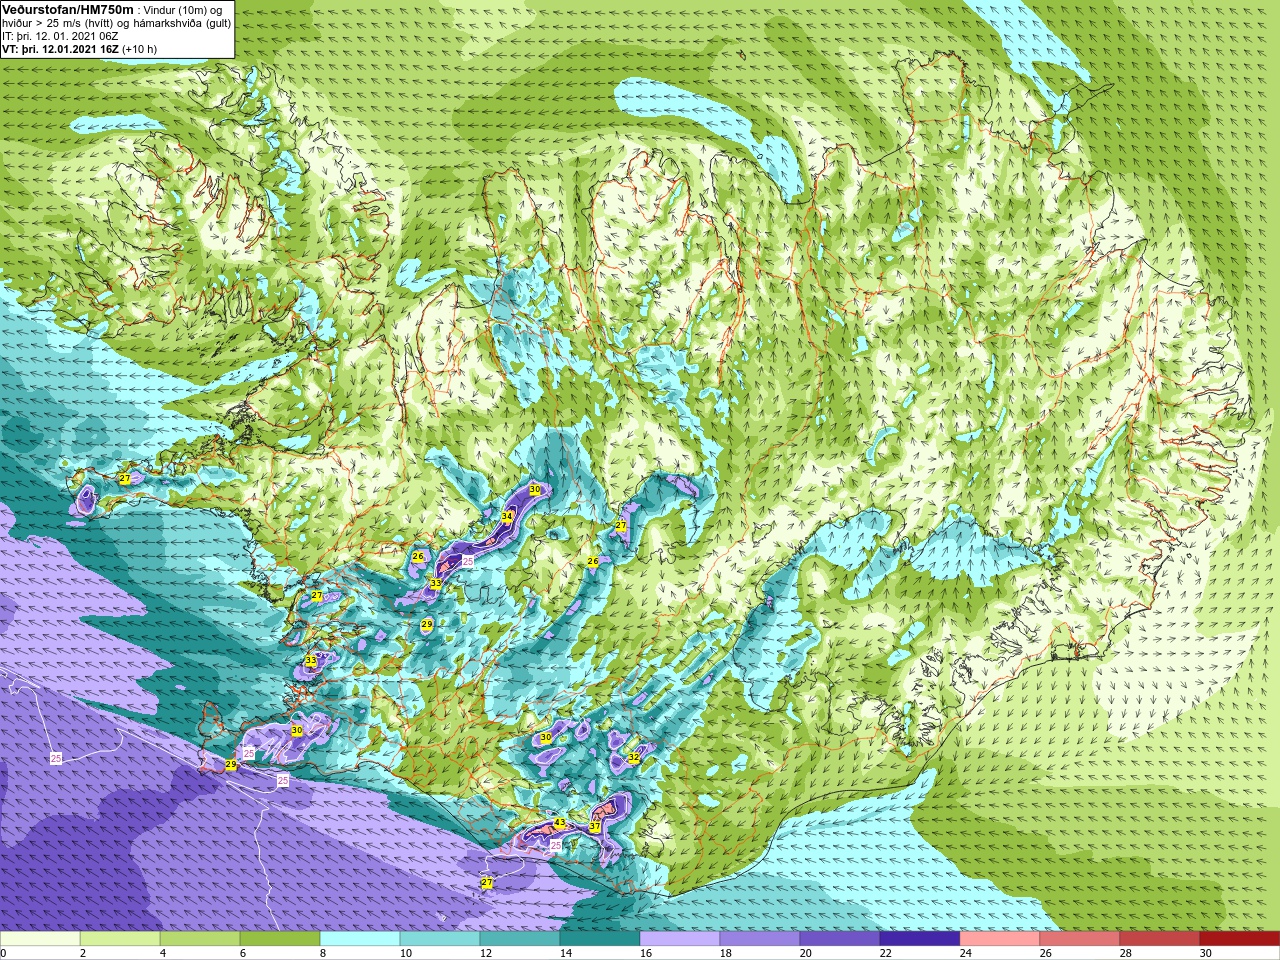
Task: Click the 10–12 m/s legend color swatch
Action: pyautogui.click(x=440, y=938)
